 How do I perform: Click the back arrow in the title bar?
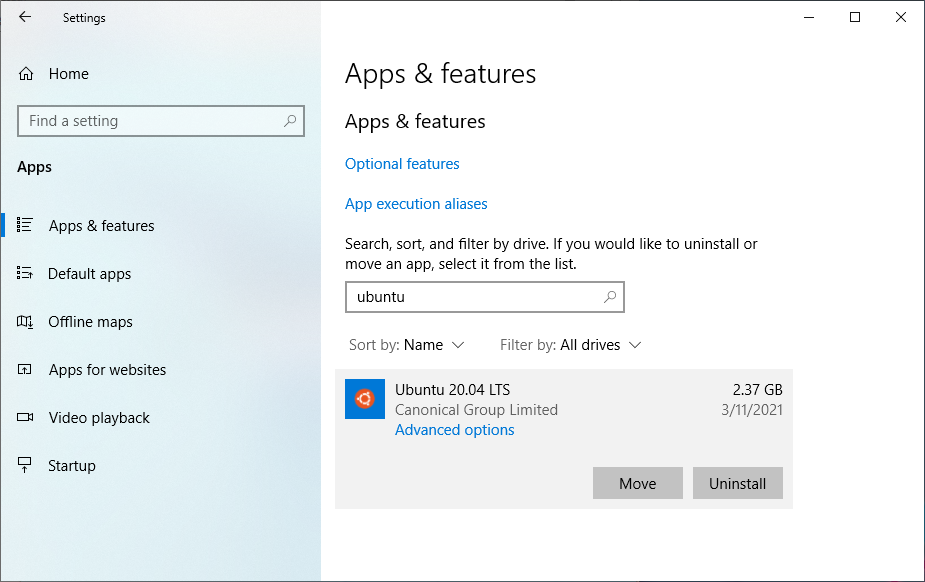tap(25, 17)
